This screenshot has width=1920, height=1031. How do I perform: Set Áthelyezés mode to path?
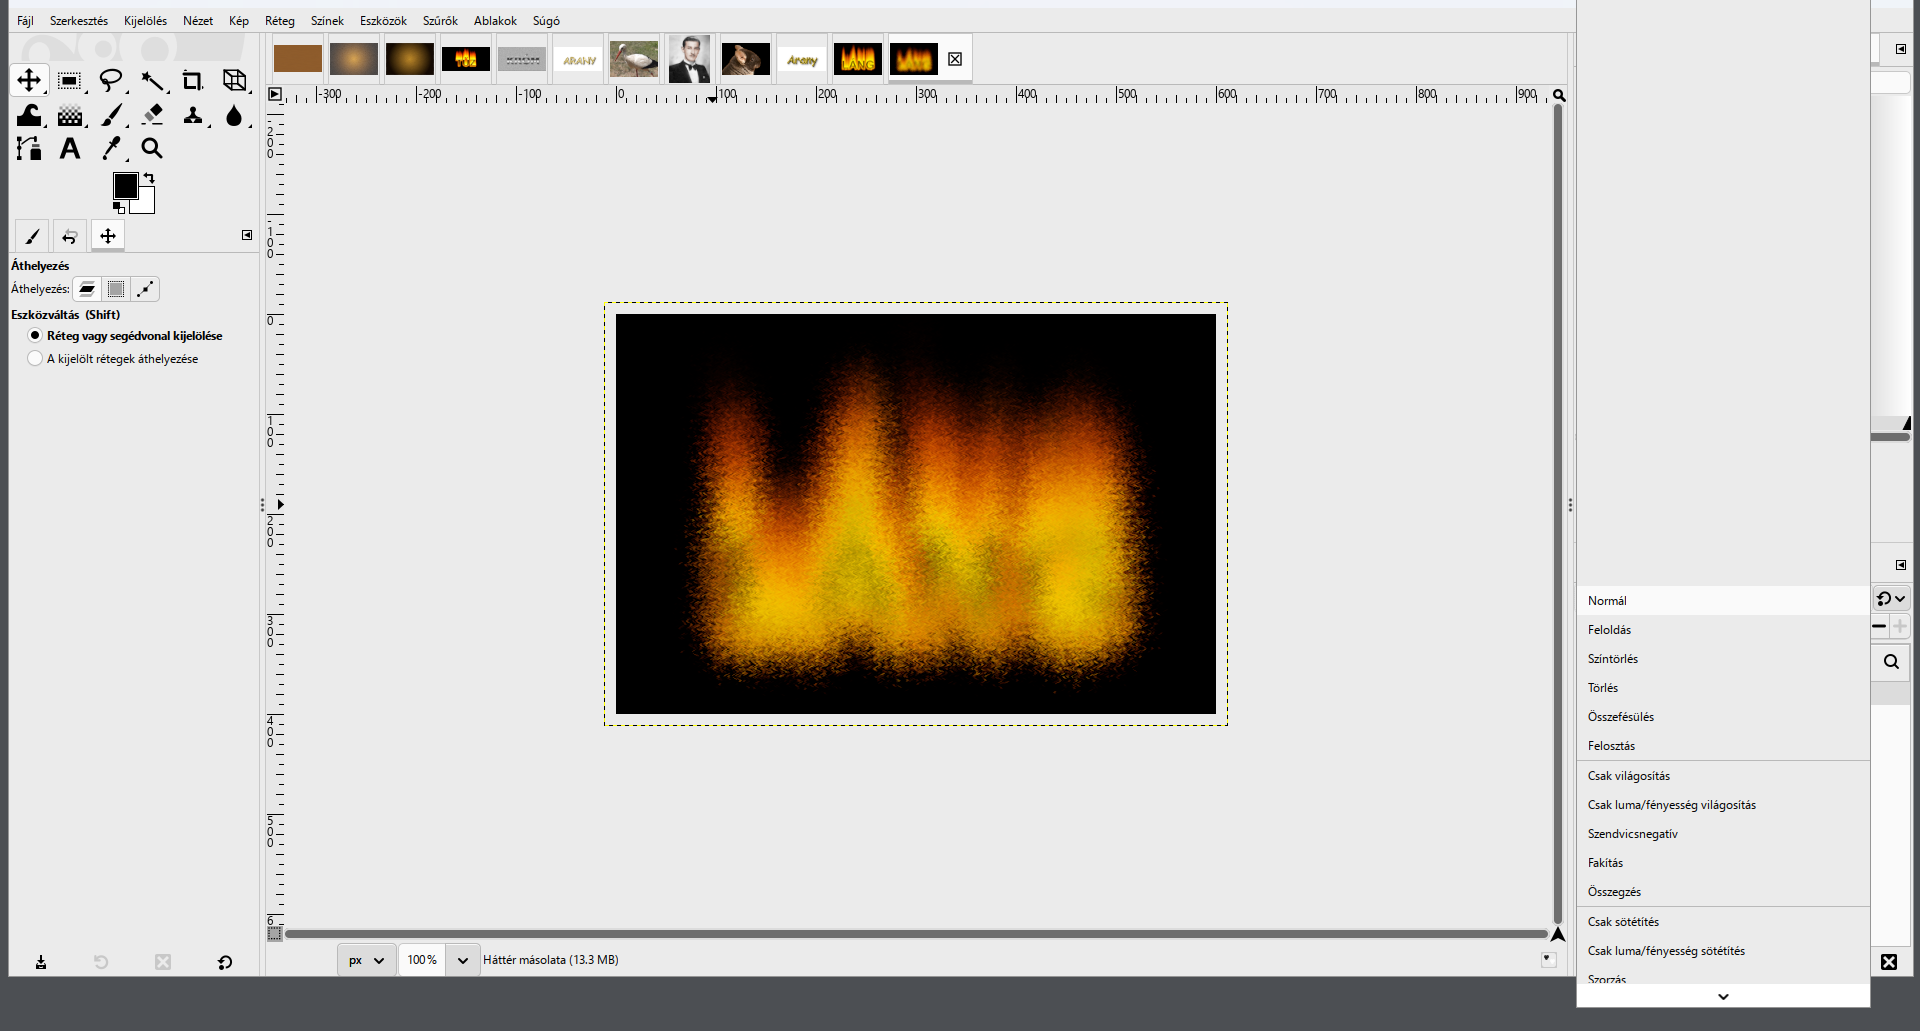[x=145, y=289]
